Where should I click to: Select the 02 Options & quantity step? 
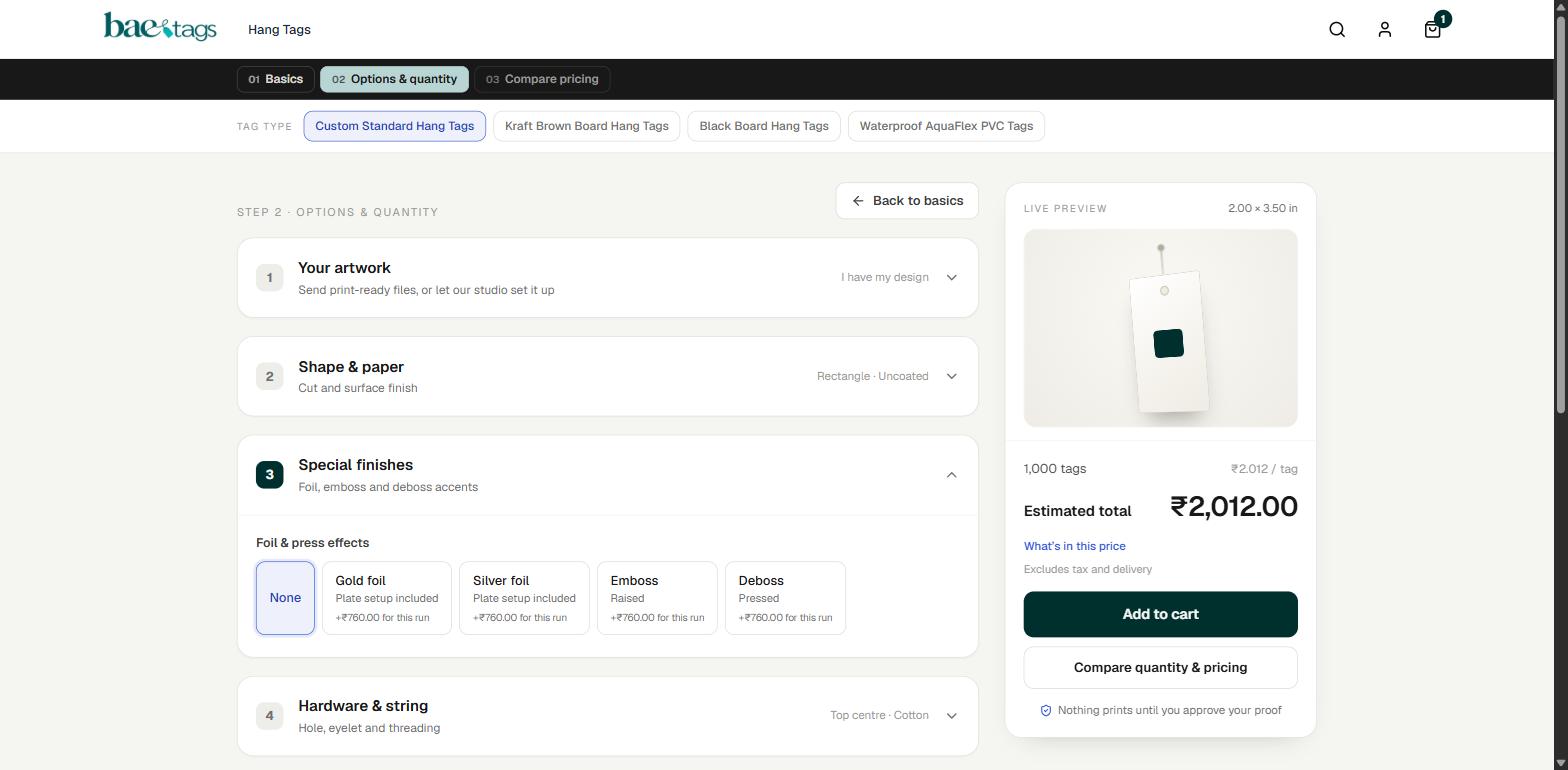tap(394, 79)
